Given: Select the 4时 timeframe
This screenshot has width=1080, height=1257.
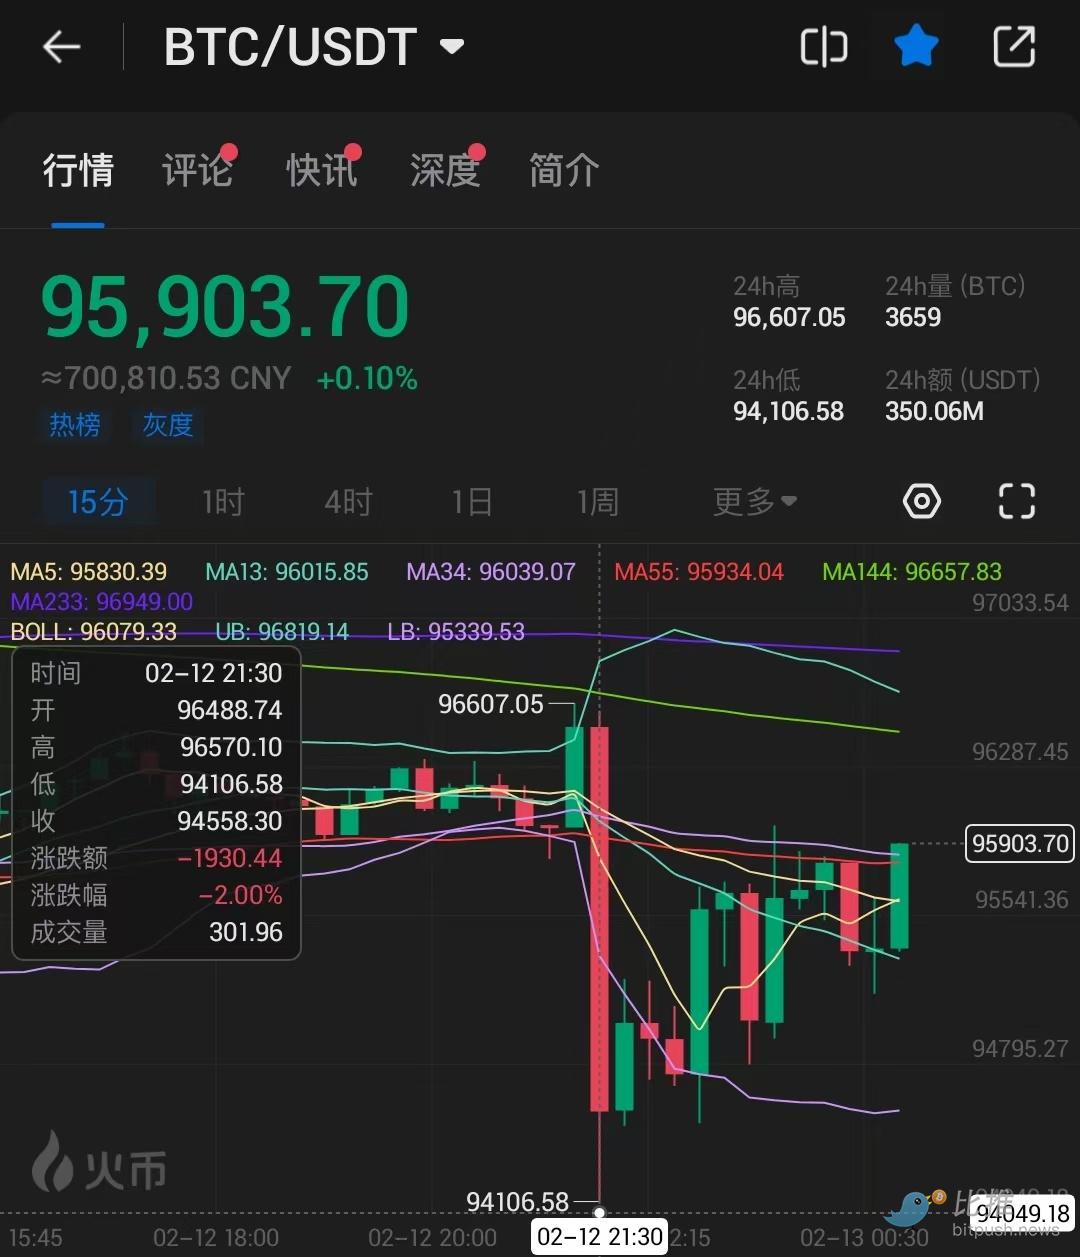Looking at the screenshot, I should 348,501.
